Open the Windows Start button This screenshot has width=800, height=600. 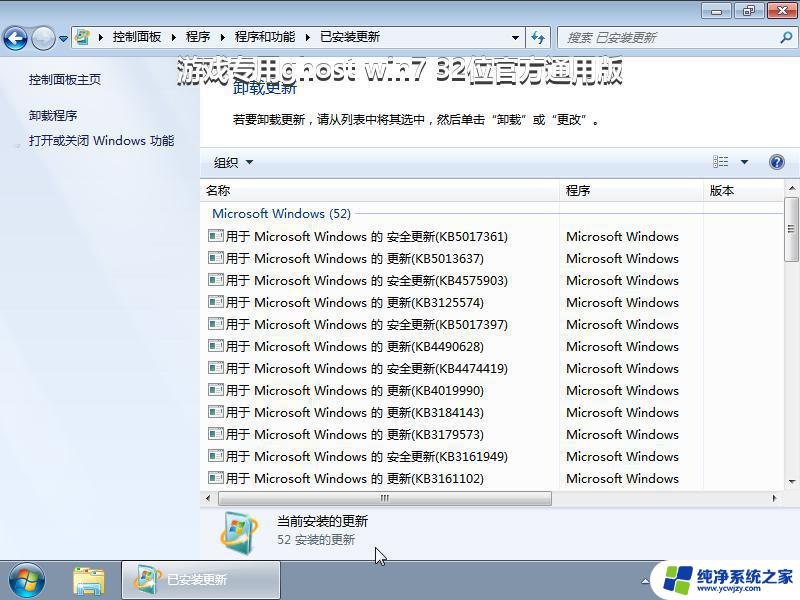click(27, 581)
